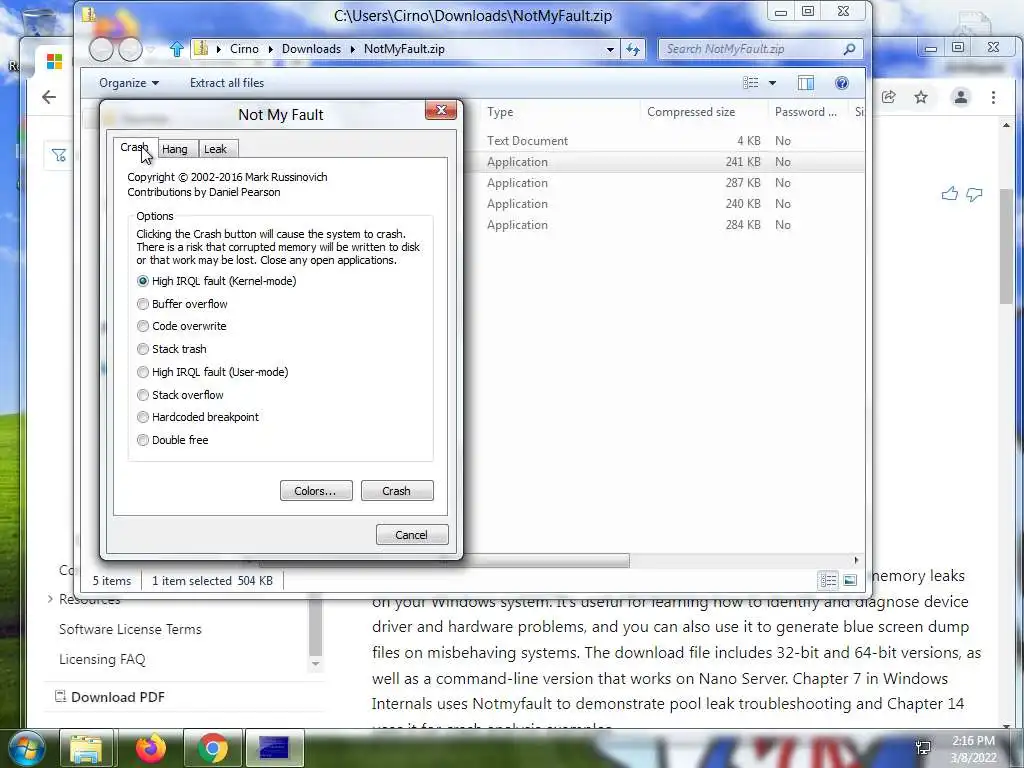The height and width of the screenshot is (768, 1024).
Task: Refresh the Explorer folder view
Action: [x=633, y=49]
